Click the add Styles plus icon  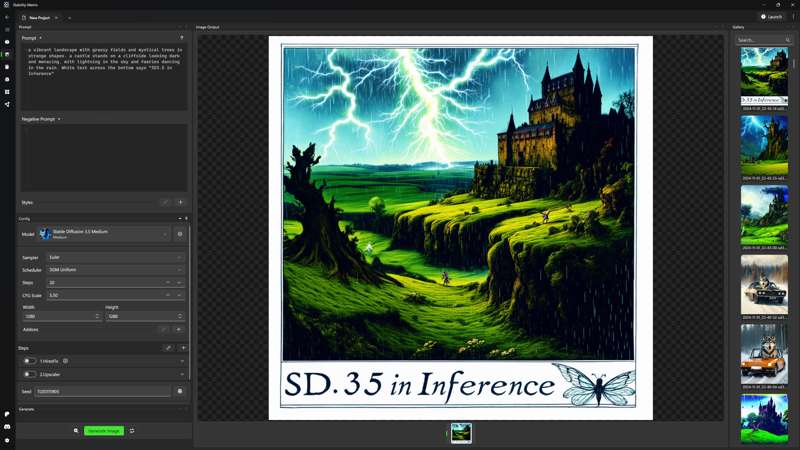pos(180,202)
